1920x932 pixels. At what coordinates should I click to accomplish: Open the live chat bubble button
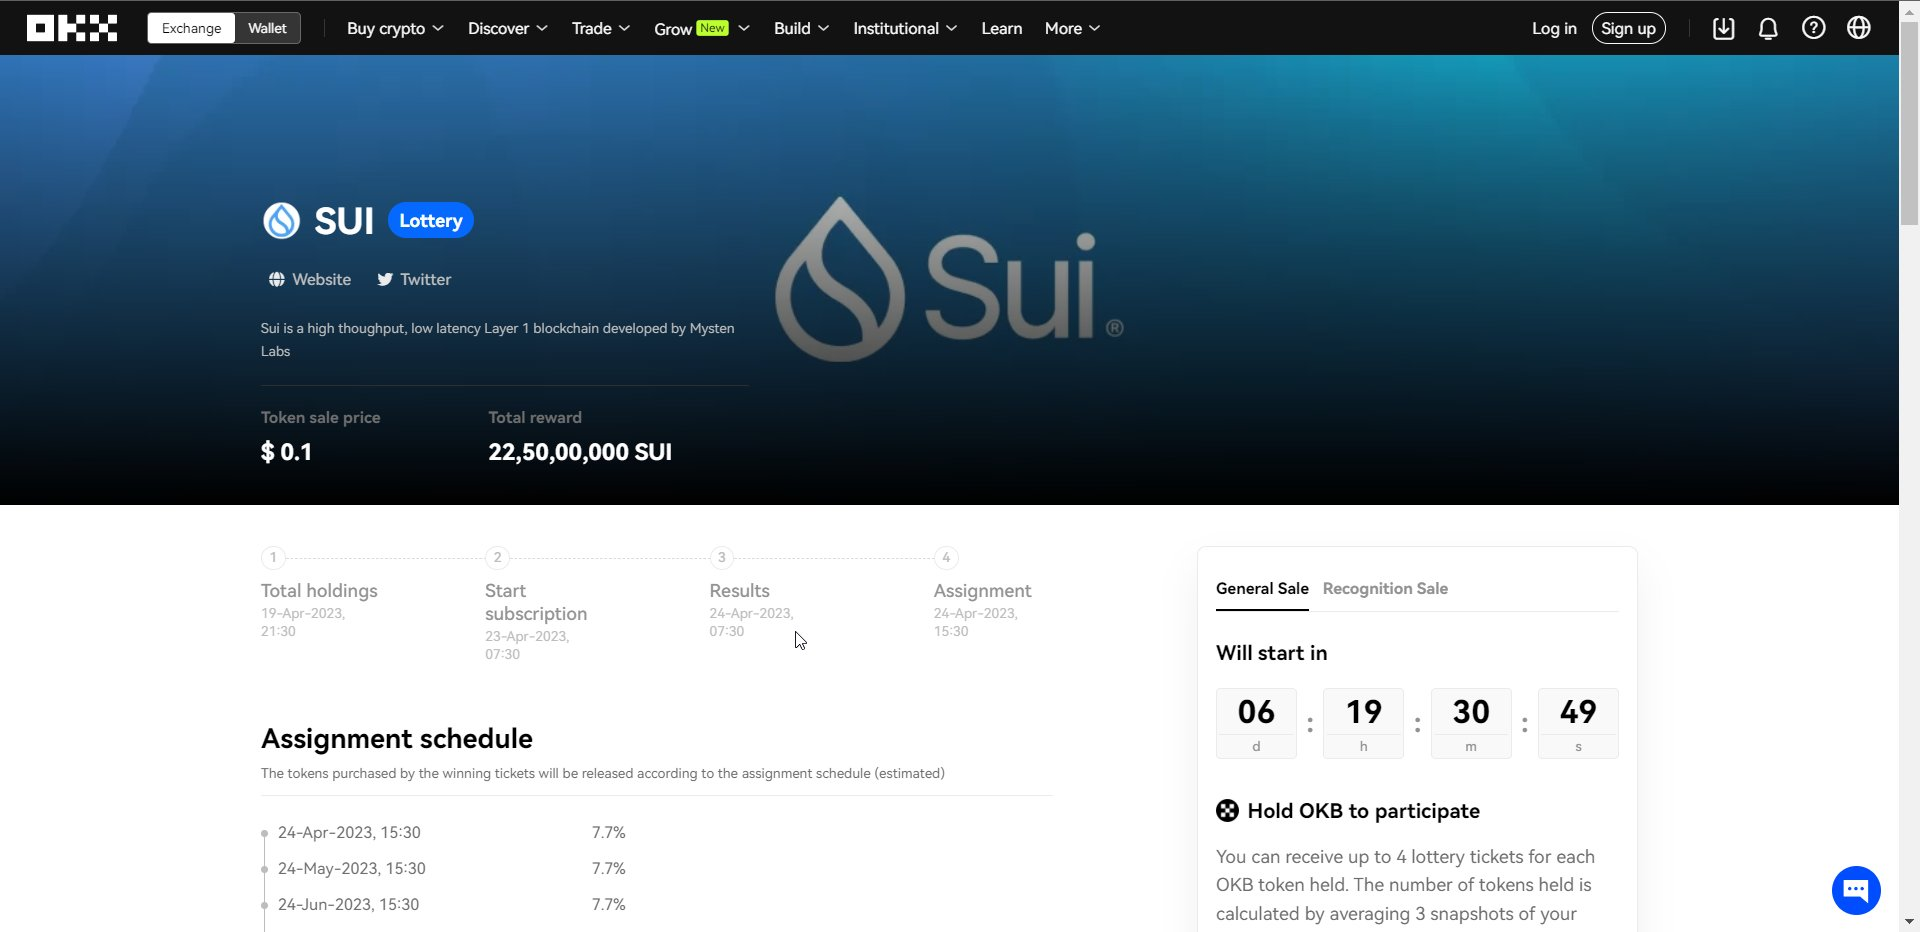pyautogui.click(x=1856, y=890)
